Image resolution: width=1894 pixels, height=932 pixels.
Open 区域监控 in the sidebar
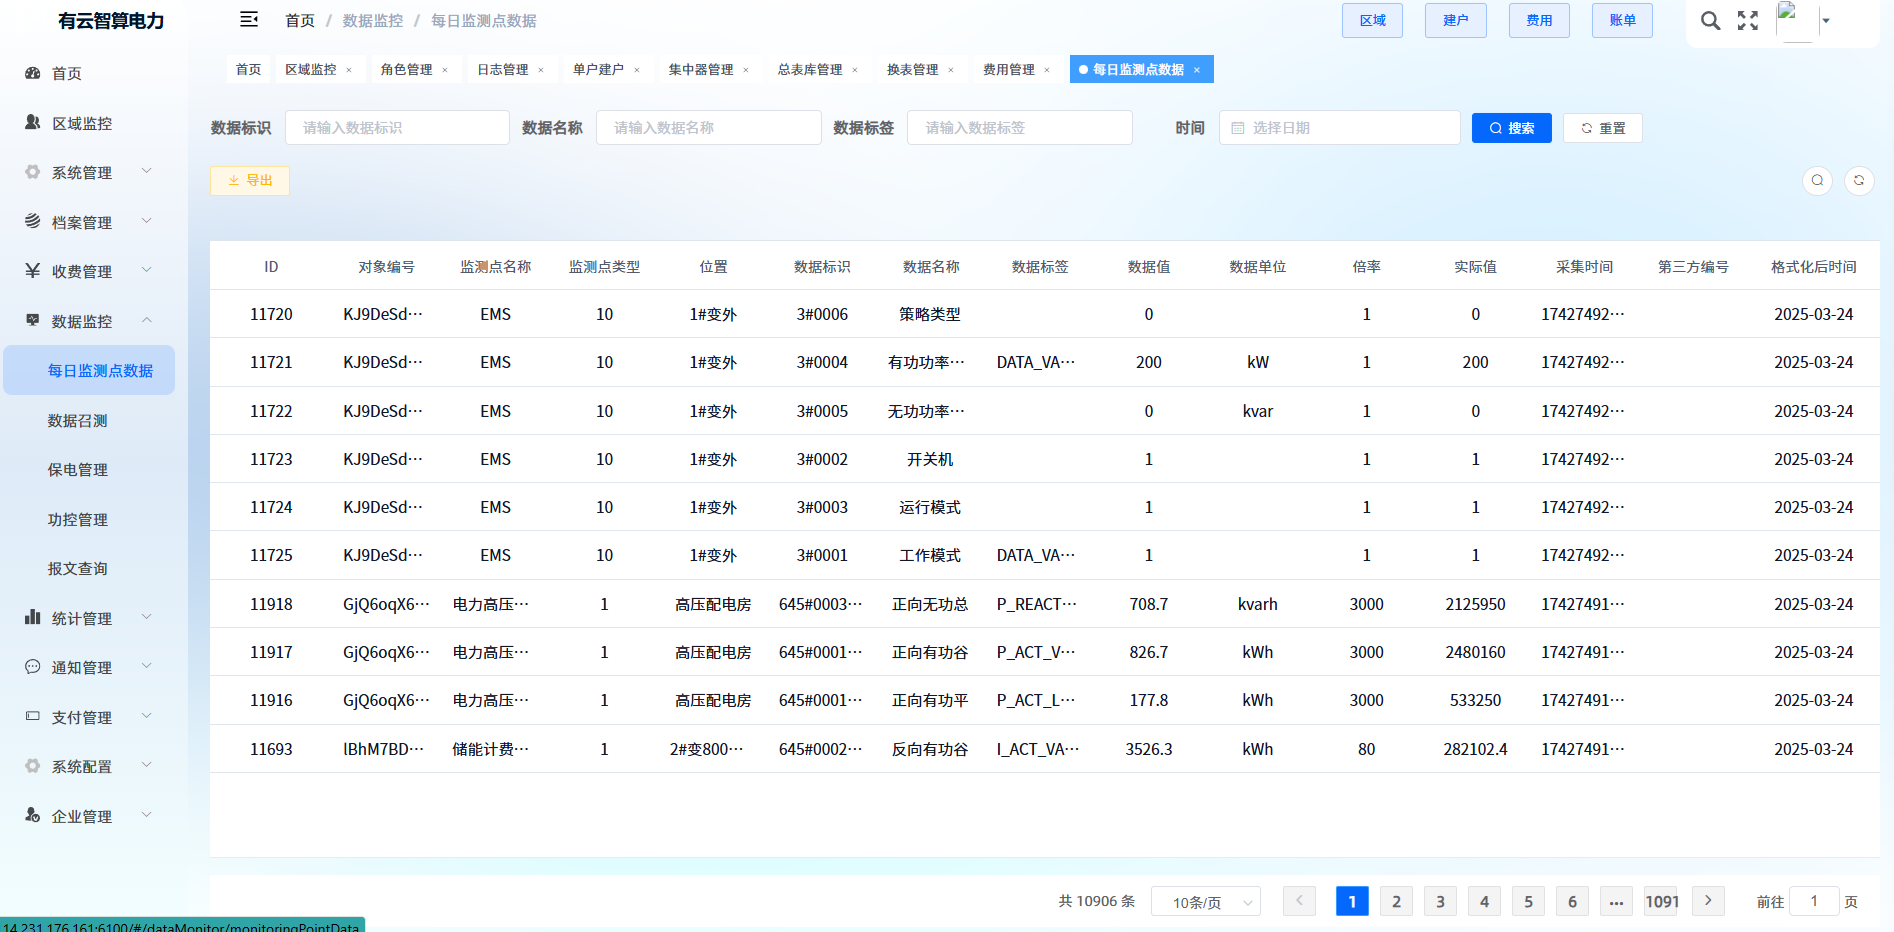tap(82, 123)
